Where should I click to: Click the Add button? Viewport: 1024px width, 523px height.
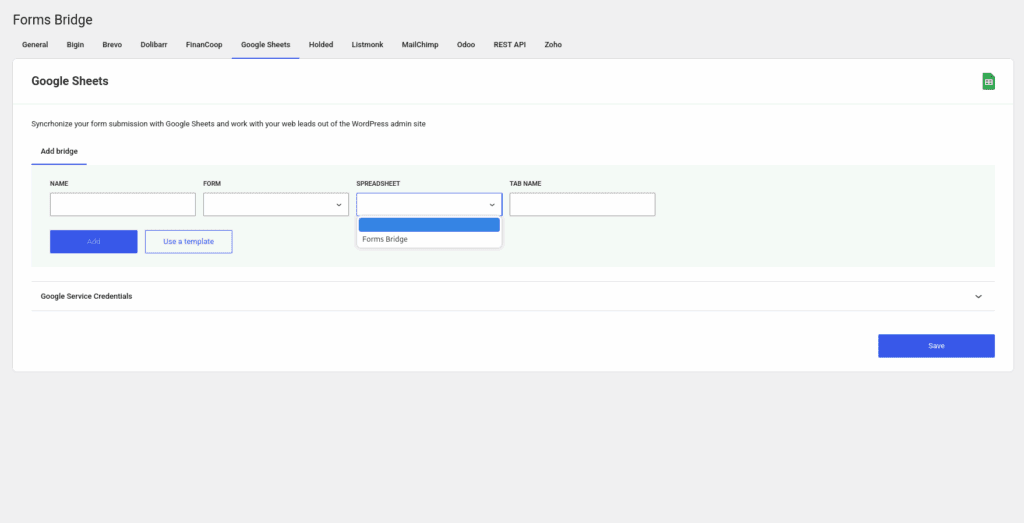click(93, 242)
